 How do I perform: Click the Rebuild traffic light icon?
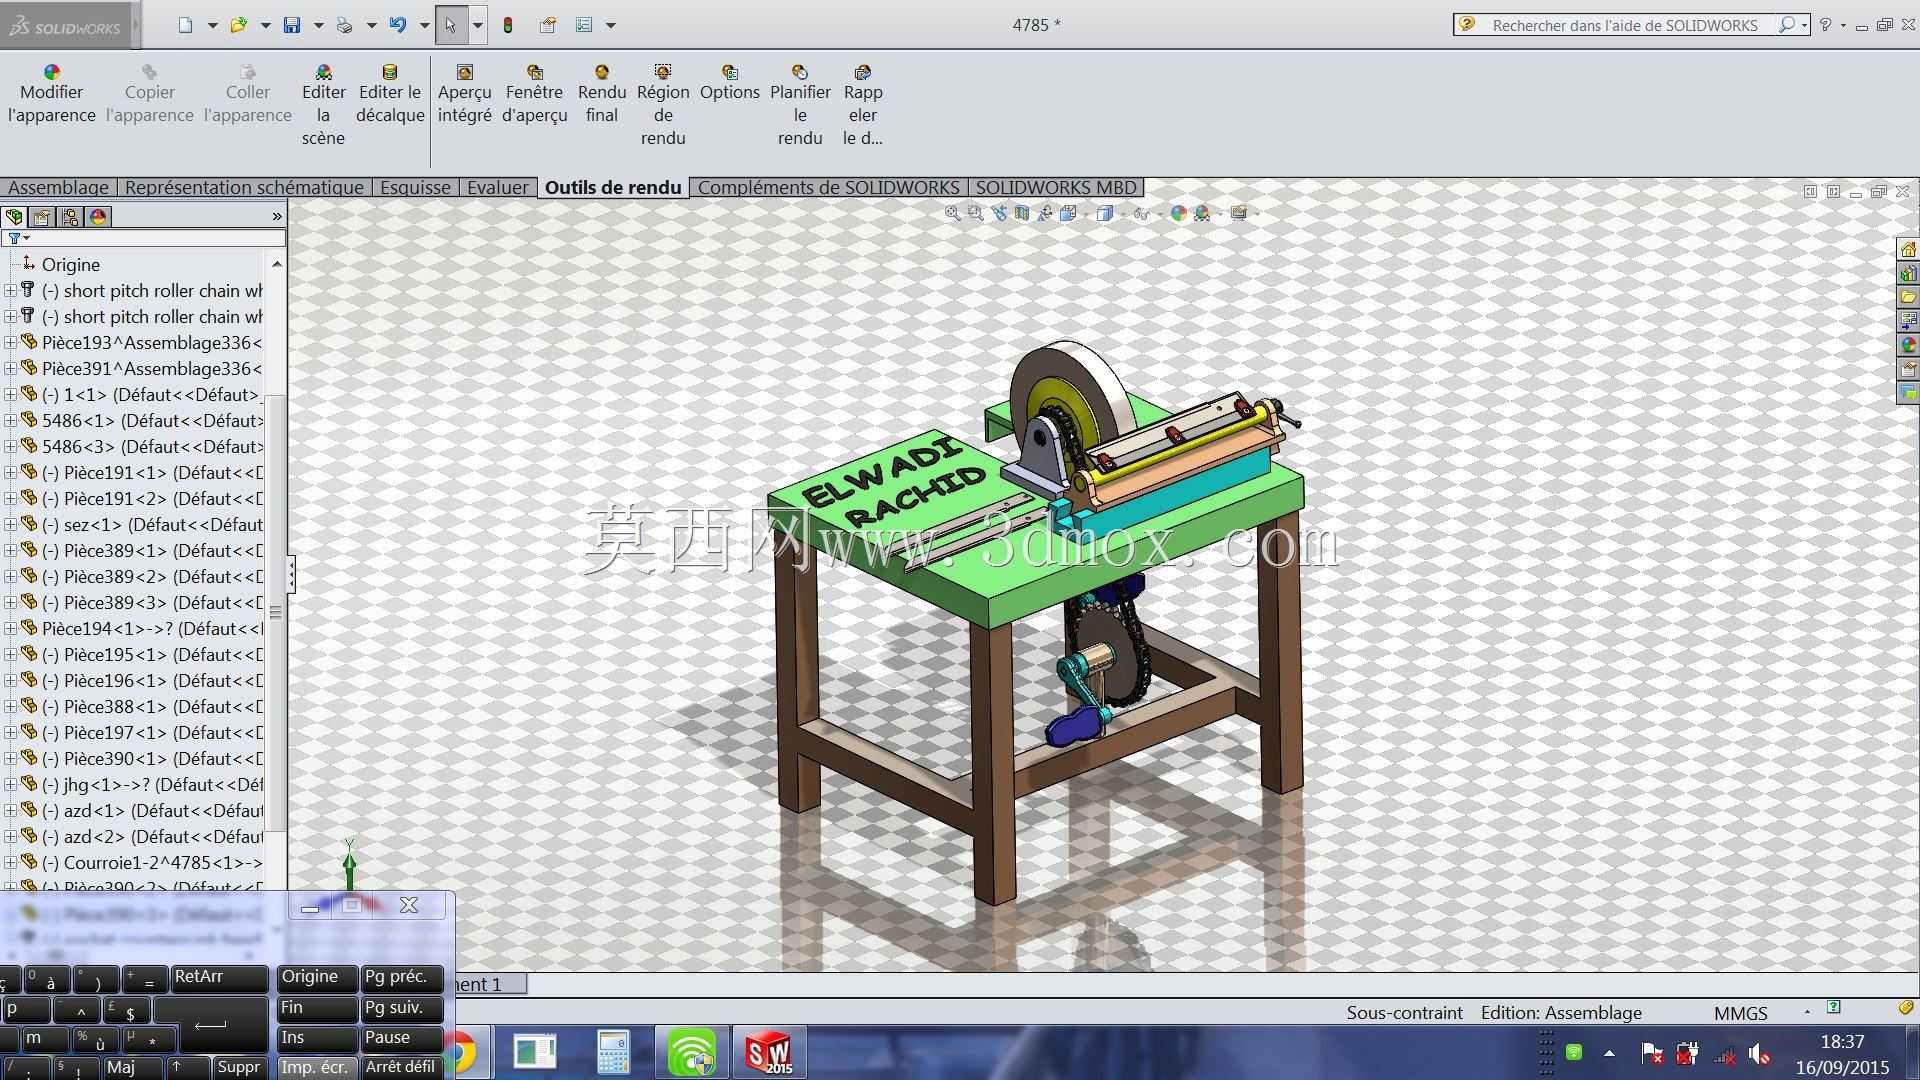tap(508, 25)
